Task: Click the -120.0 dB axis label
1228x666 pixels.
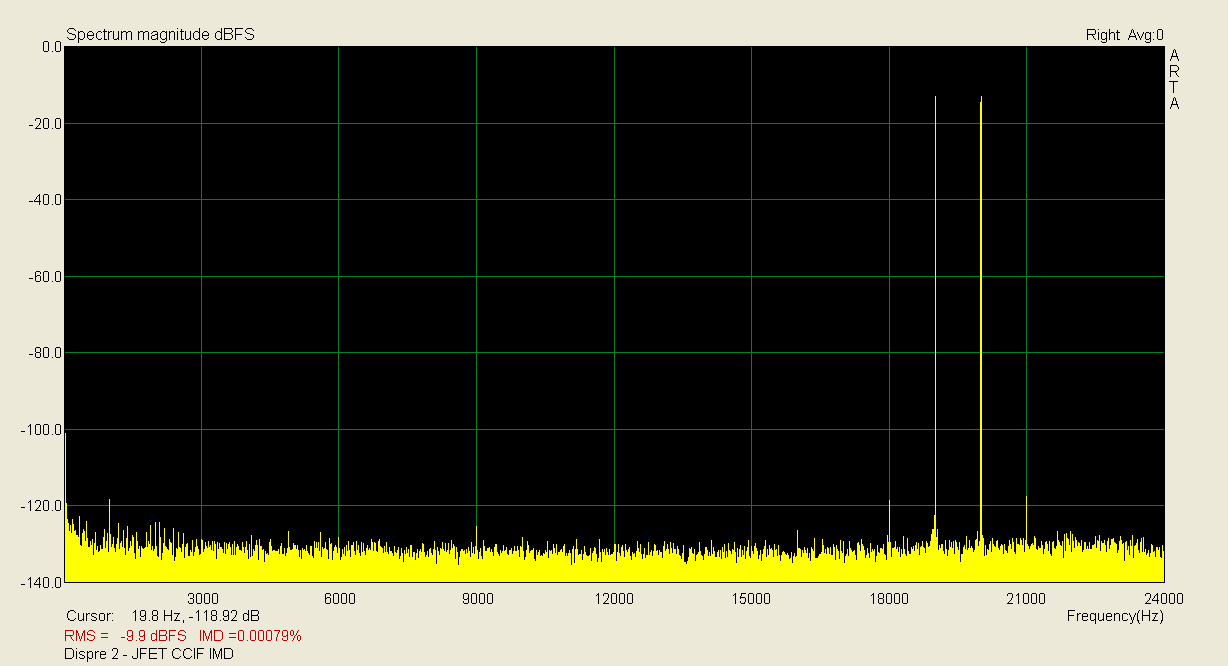Action: (41, 506)
